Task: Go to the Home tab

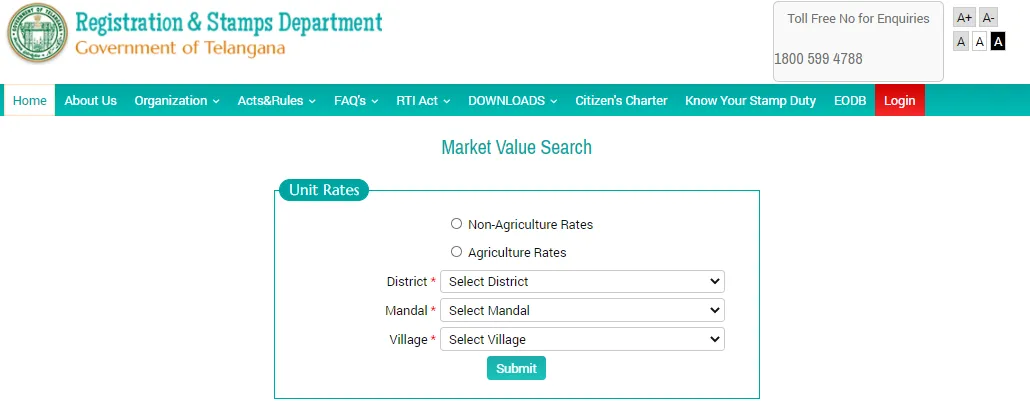Action: point(30,101)
